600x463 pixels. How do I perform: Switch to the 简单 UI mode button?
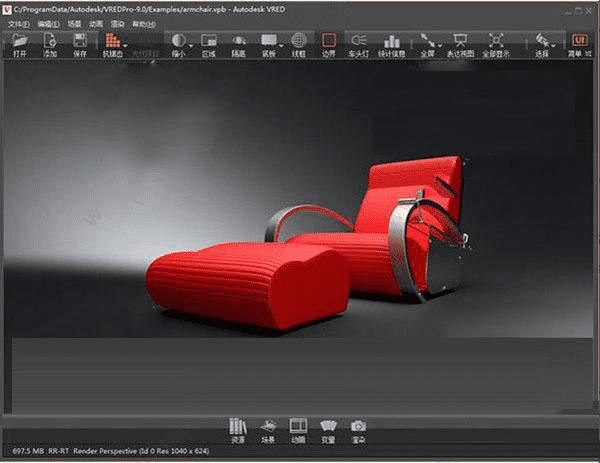[x=579, y=42]
